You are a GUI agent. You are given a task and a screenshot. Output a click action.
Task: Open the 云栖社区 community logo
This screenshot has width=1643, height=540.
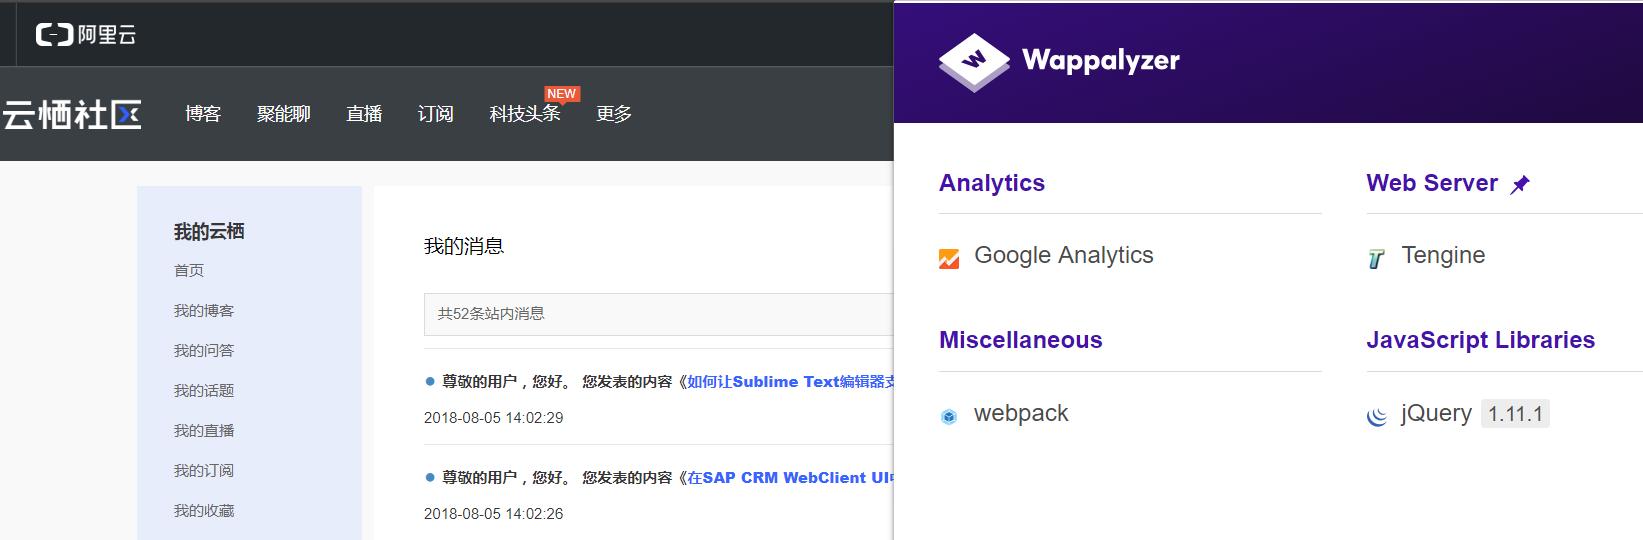pyautogui.click(x=71, y=114)
